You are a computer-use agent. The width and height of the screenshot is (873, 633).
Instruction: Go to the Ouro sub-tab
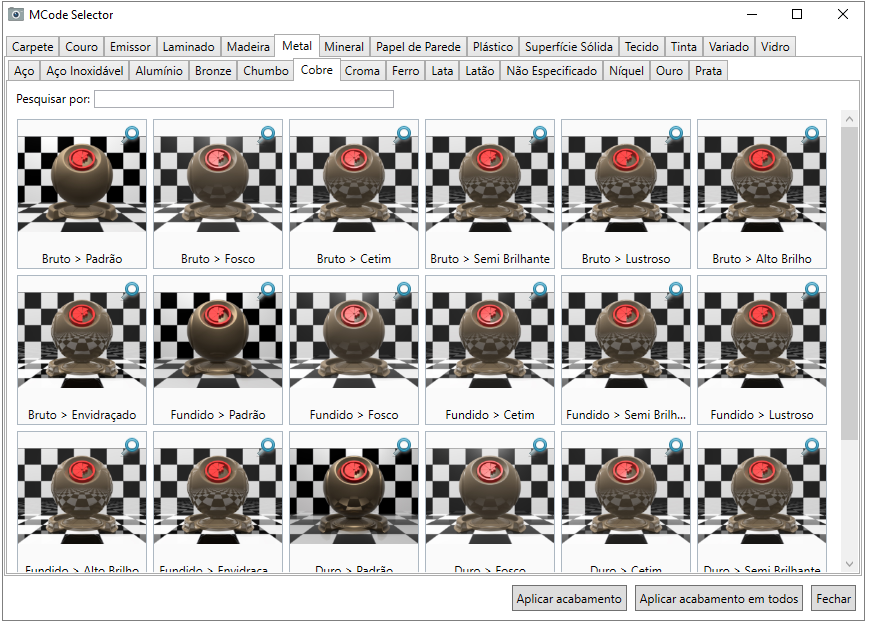coord(669,71)
